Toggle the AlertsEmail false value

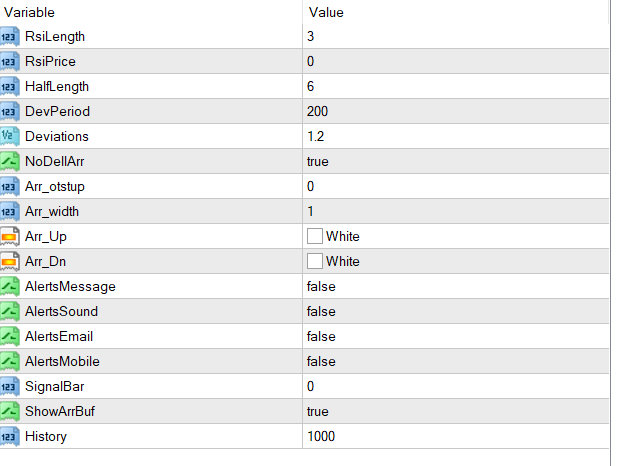pyautogui.click(x=321, y=337)
